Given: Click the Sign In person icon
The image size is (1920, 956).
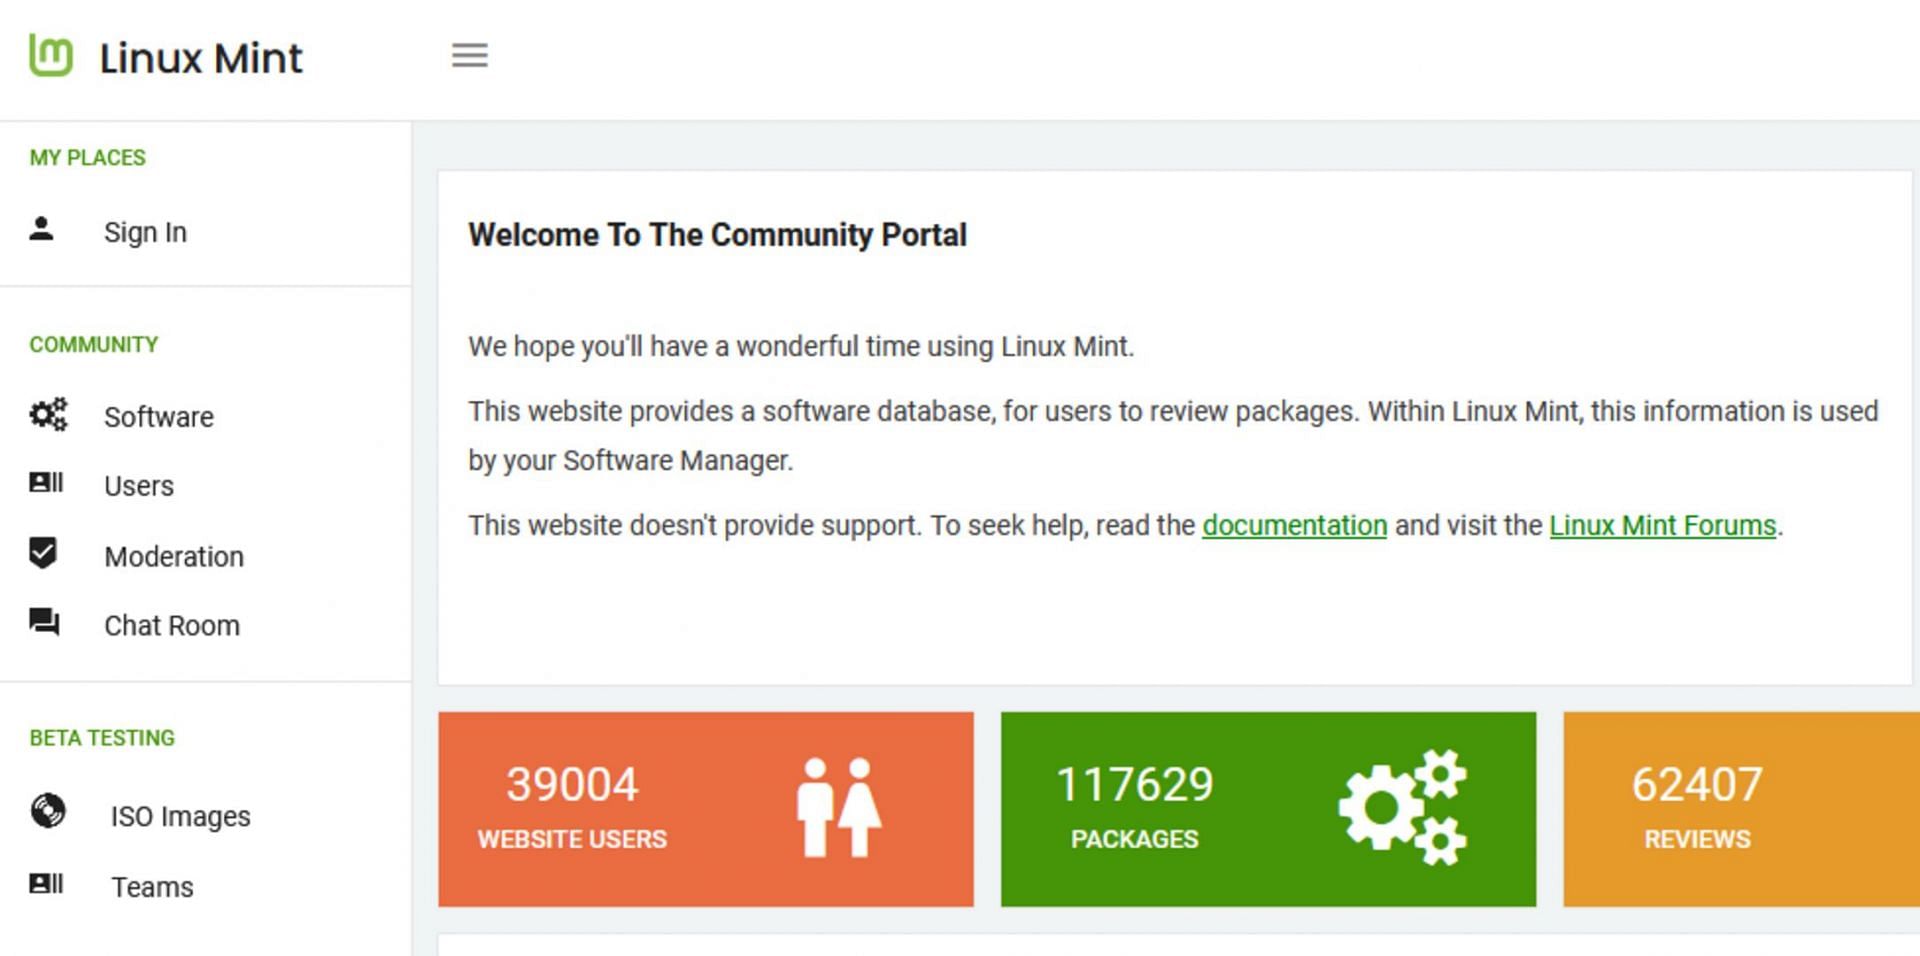Looking at the screenshot, I should pyautogui.click(x=41, y=229).
